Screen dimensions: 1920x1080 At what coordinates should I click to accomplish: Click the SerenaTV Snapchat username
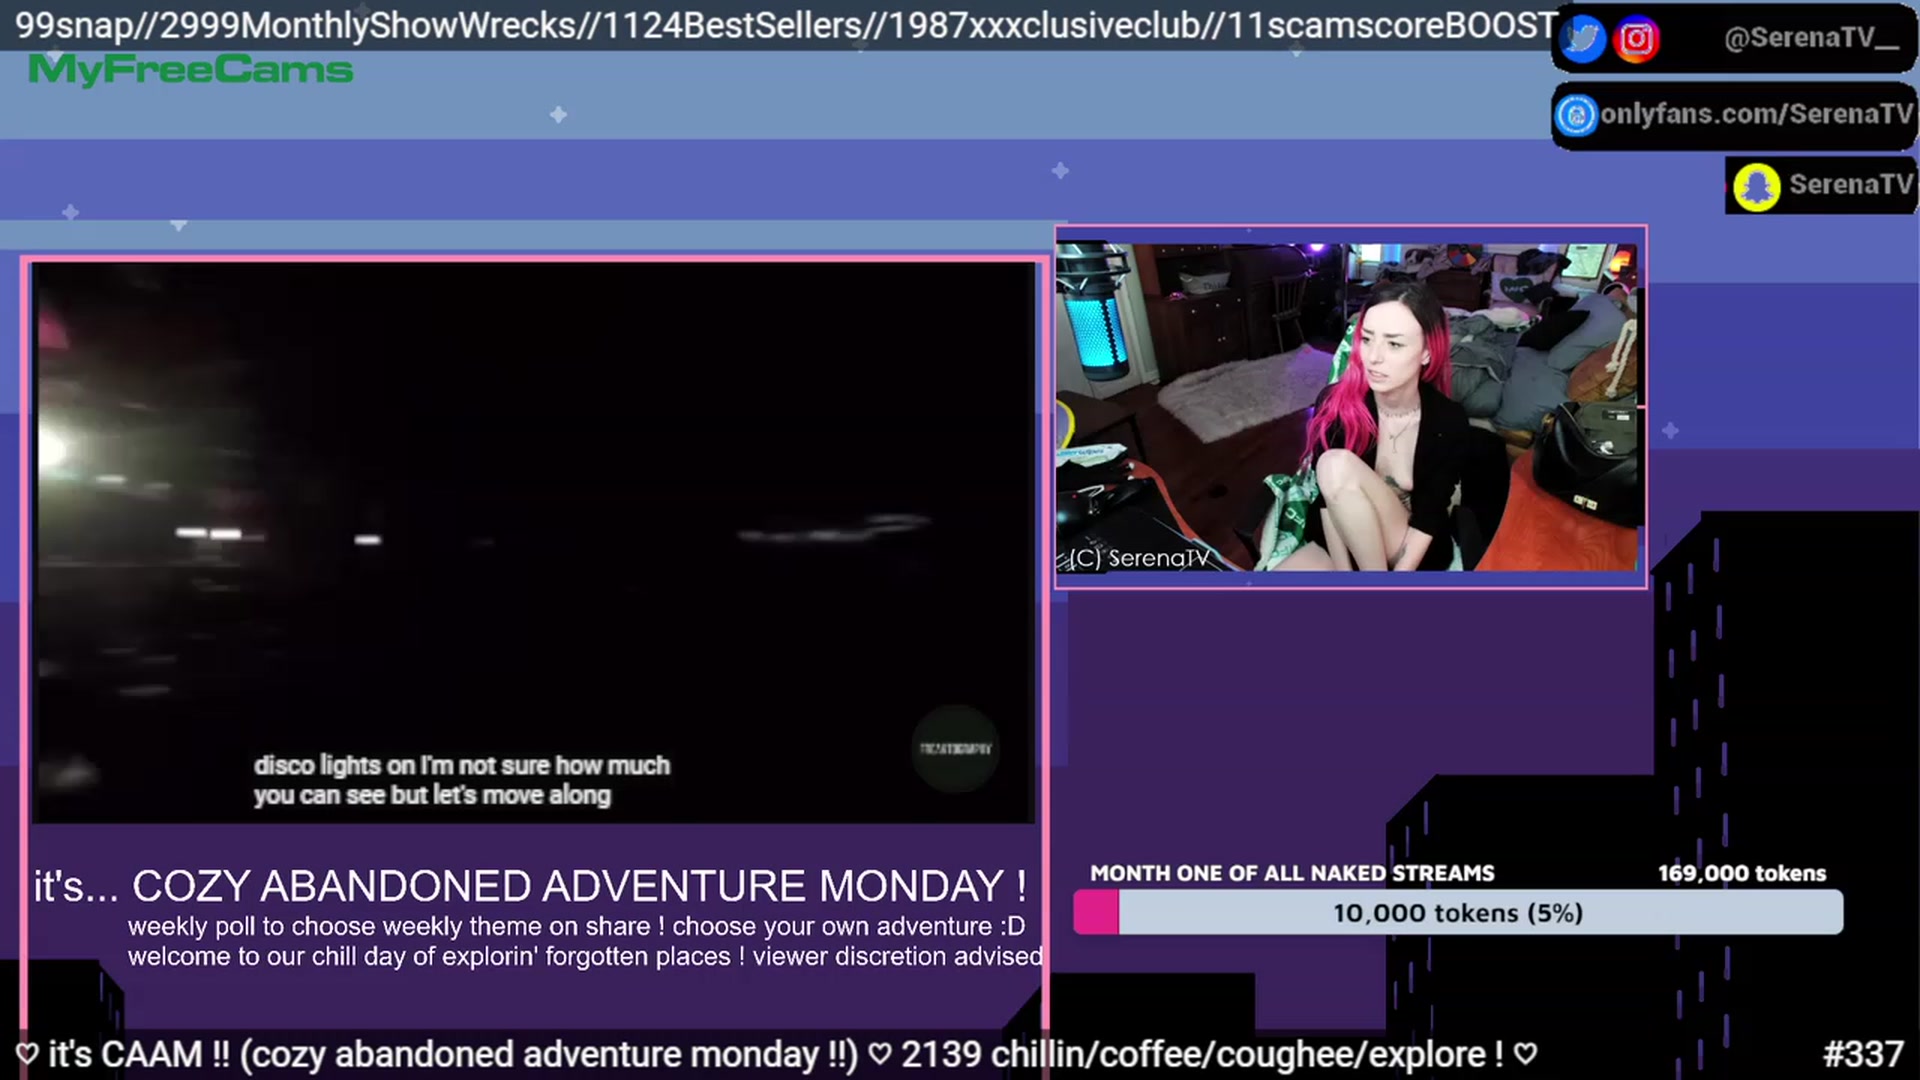(1850, 184)
